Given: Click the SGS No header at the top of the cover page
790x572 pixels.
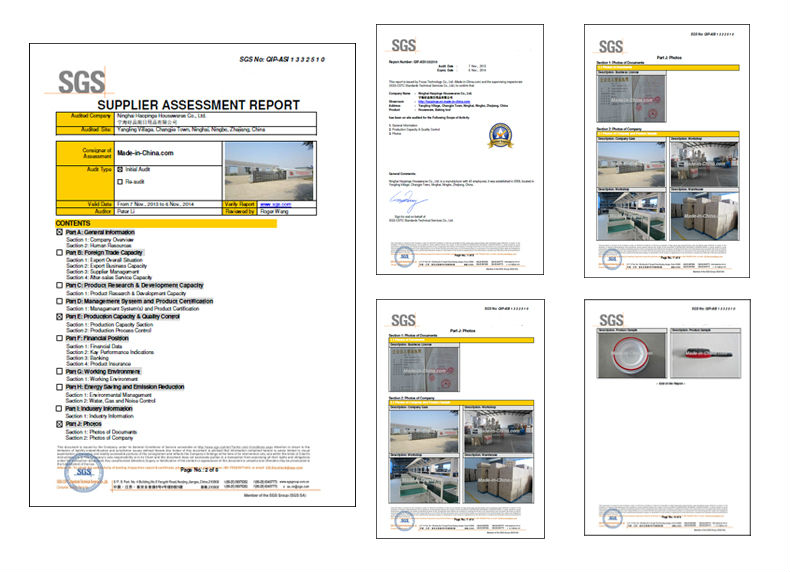Looking at the screenshot, I should [x=282, y=59].
